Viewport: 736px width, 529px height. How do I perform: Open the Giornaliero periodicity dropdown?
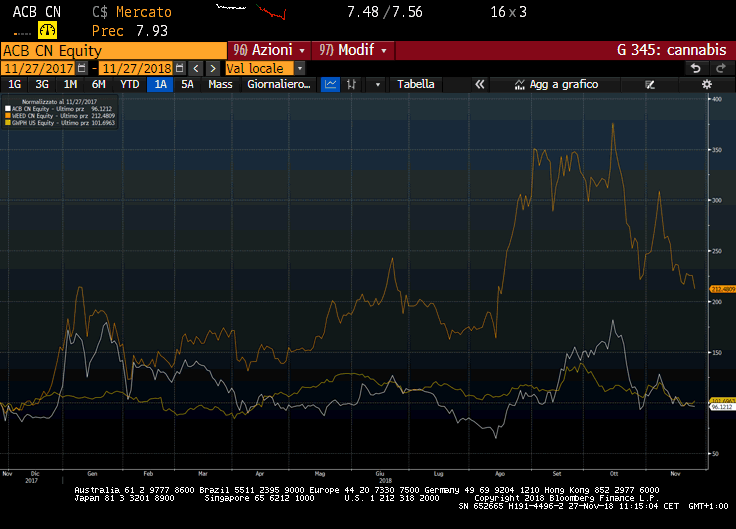click(x=279, y=84)
